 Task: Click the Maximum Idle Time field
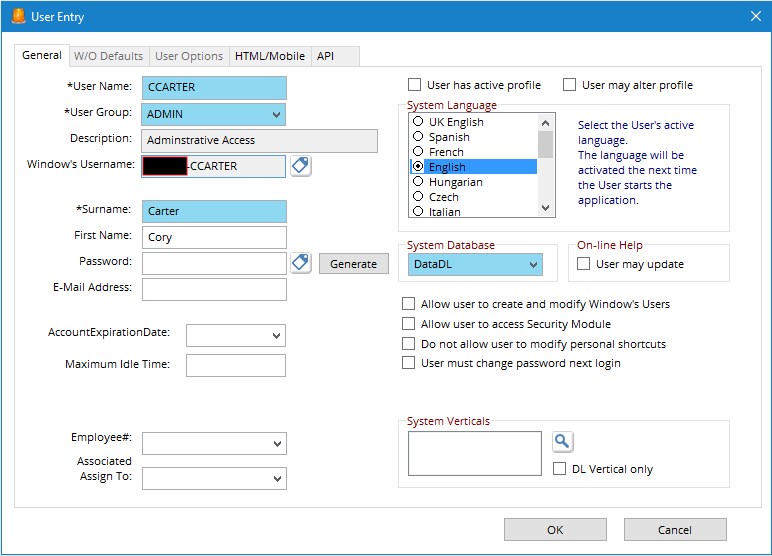[236, 365]
